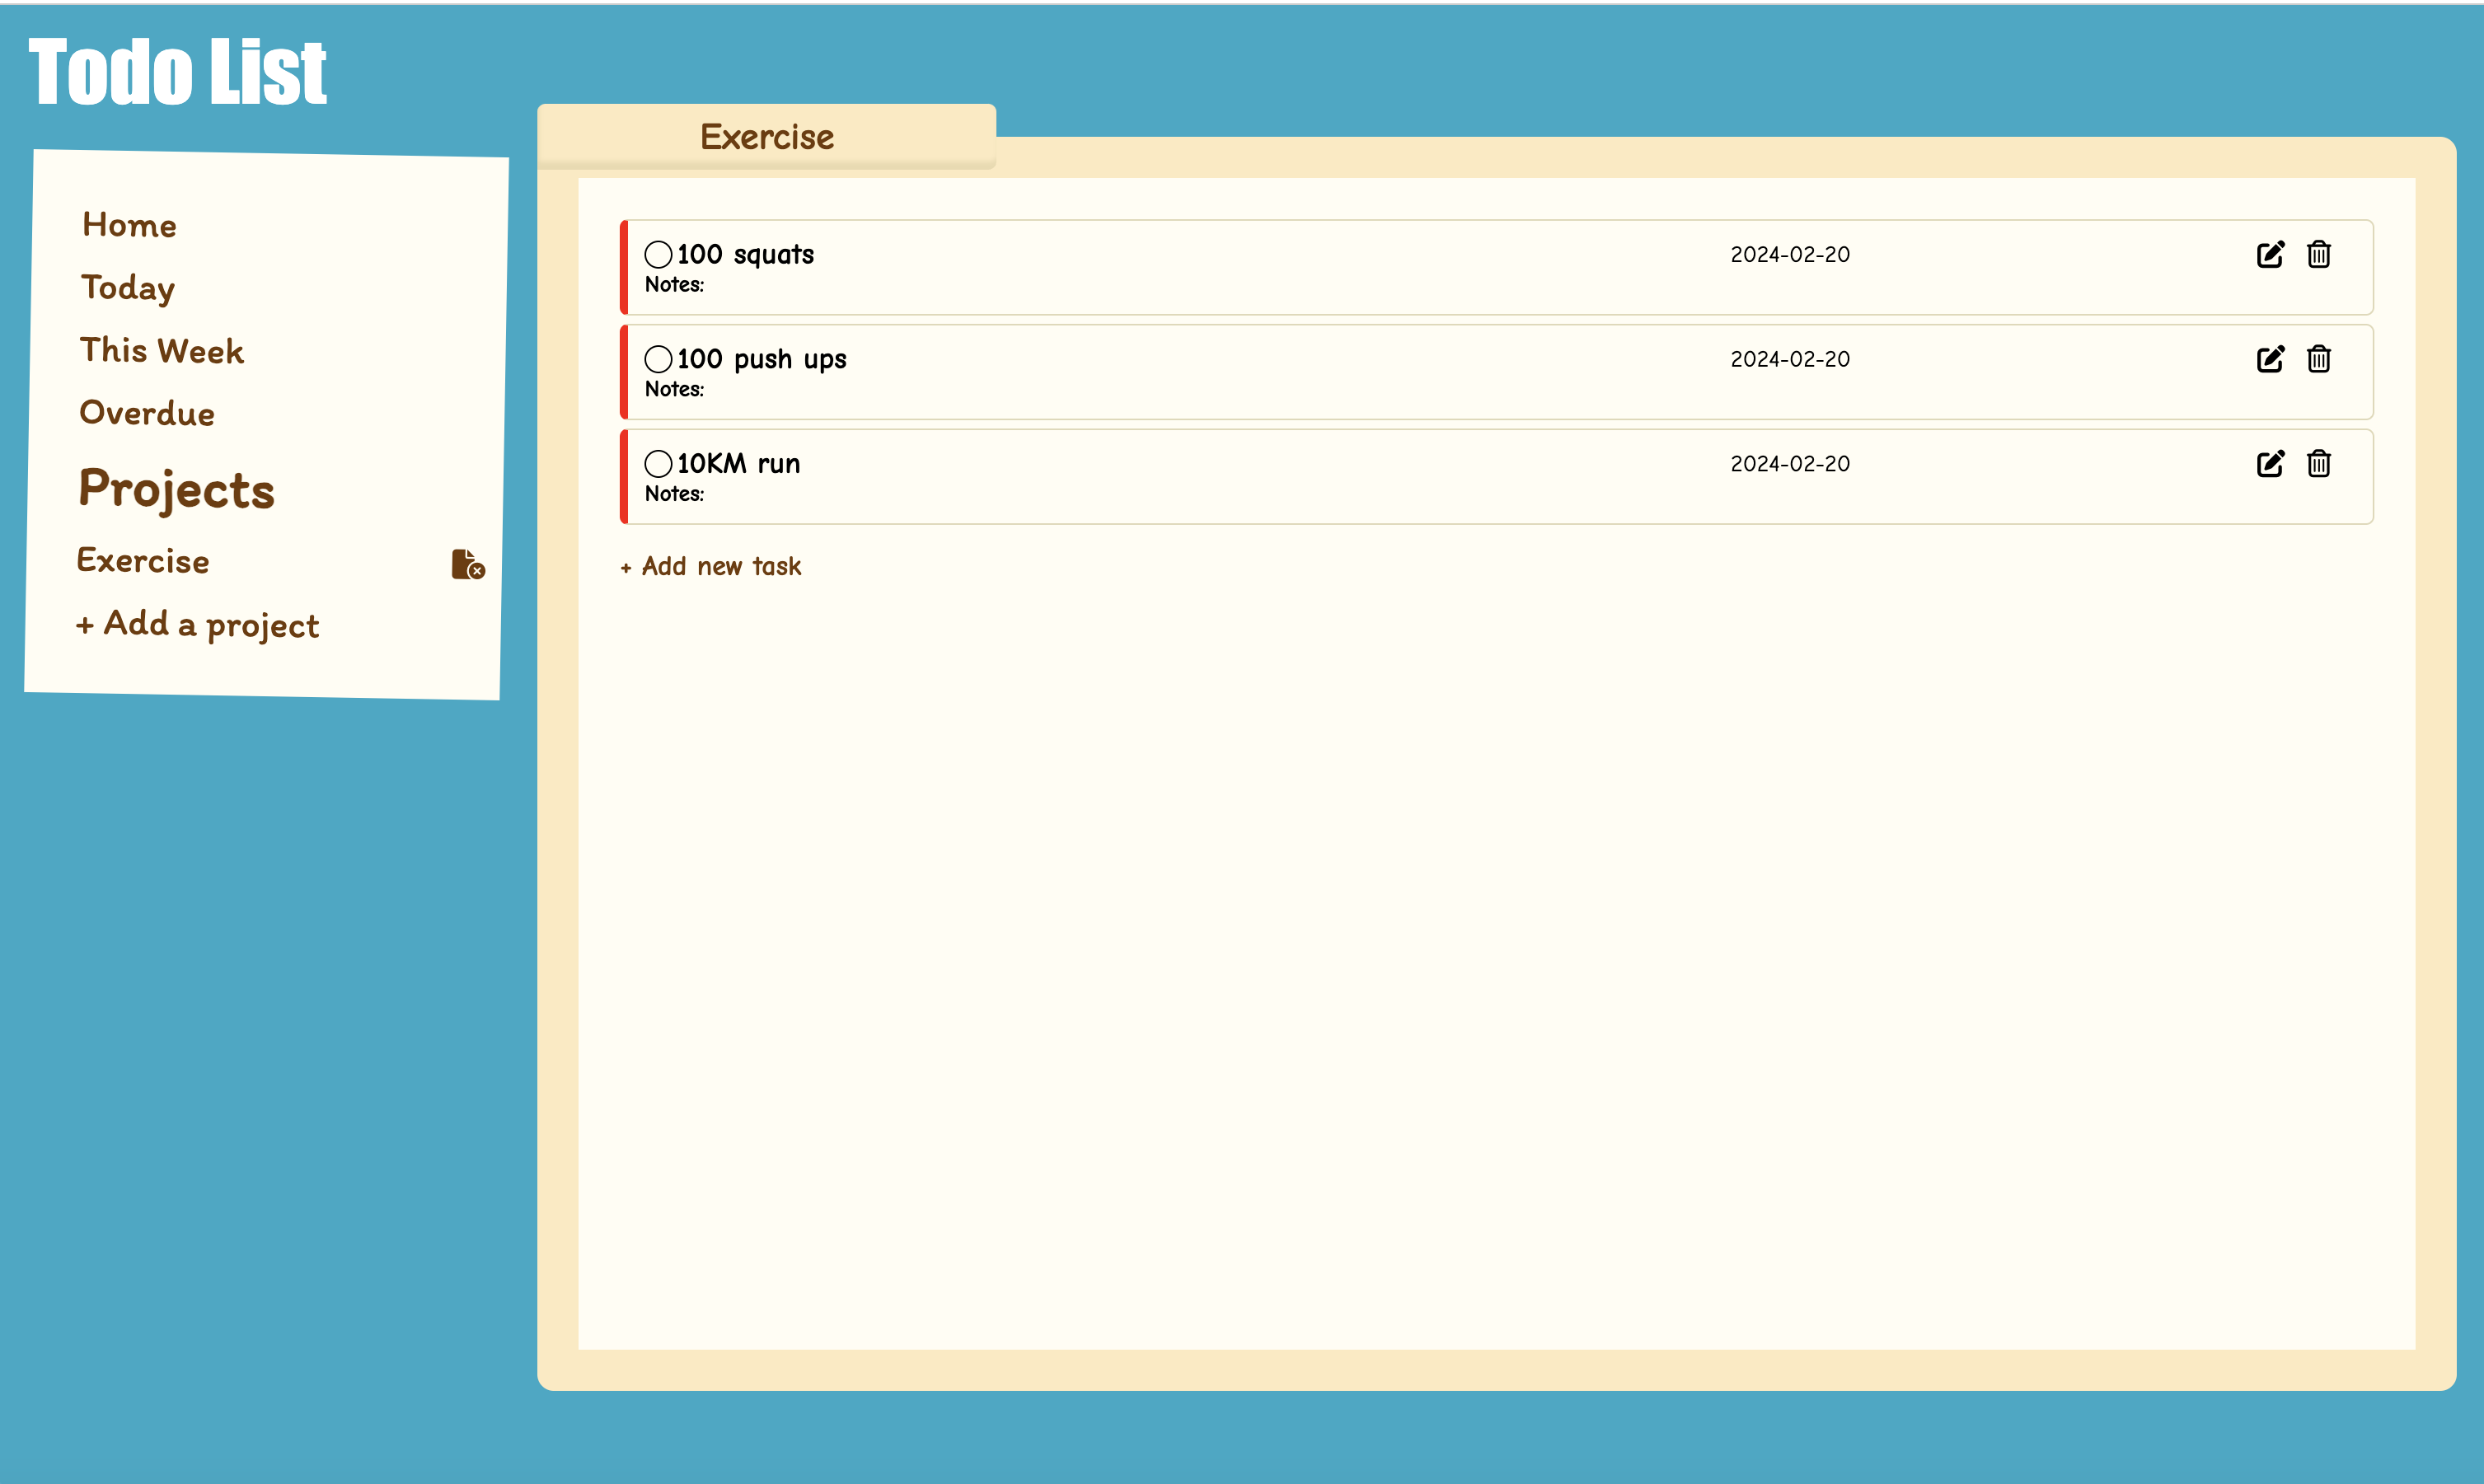
Task: Click the Exercise folder tab
Action: 766,137
